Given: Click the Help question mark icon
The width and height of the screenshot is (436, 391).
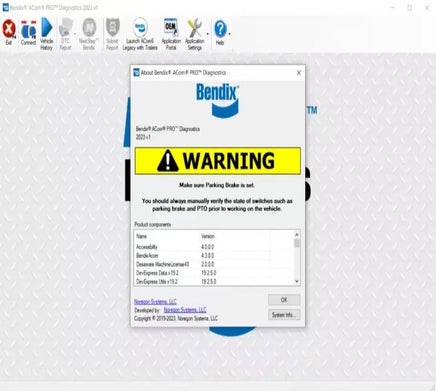Looking at the screenshot, I should 220,32.
